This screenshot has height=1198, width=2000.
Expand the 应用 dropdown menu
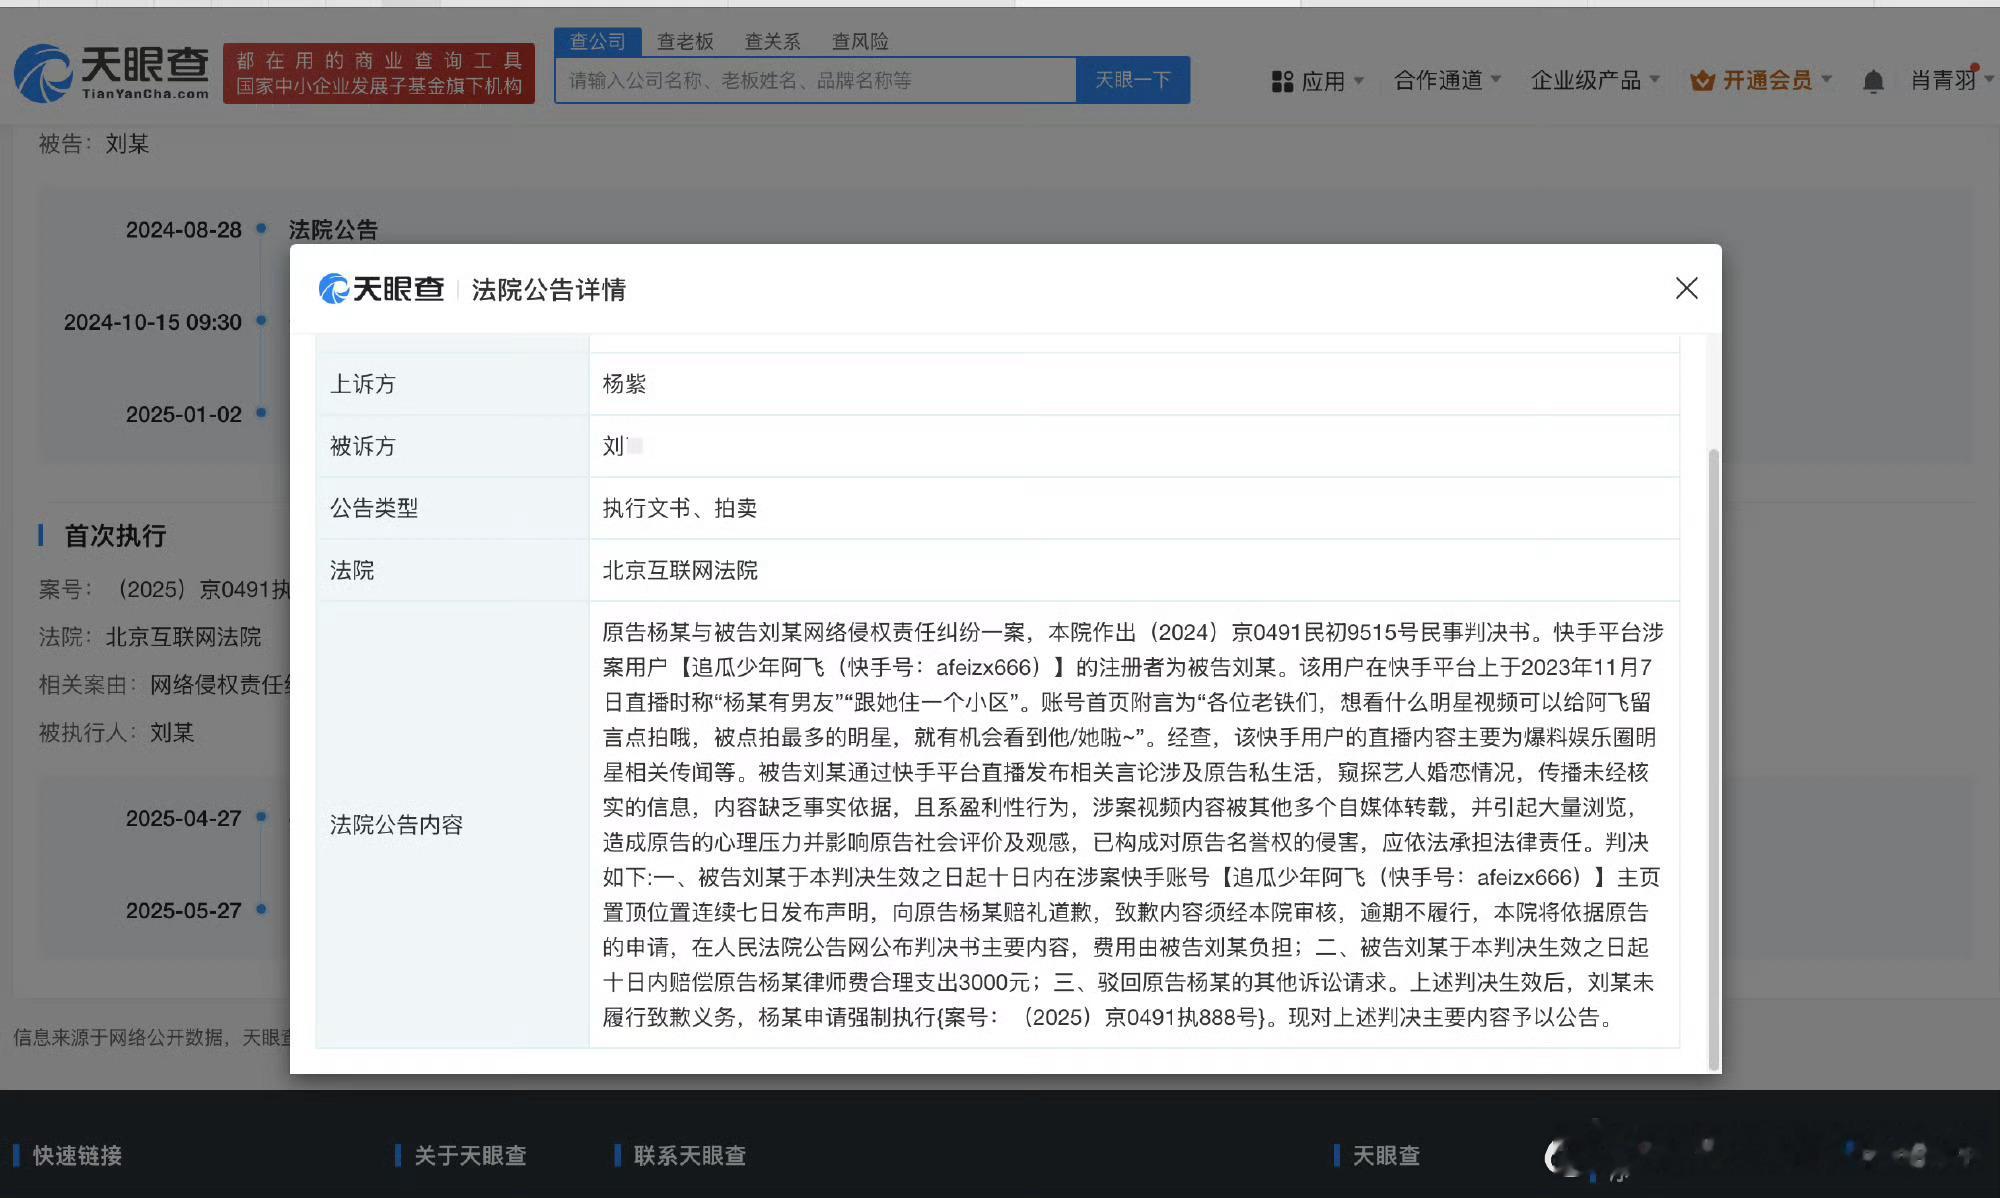click(x=1332, y=81)
